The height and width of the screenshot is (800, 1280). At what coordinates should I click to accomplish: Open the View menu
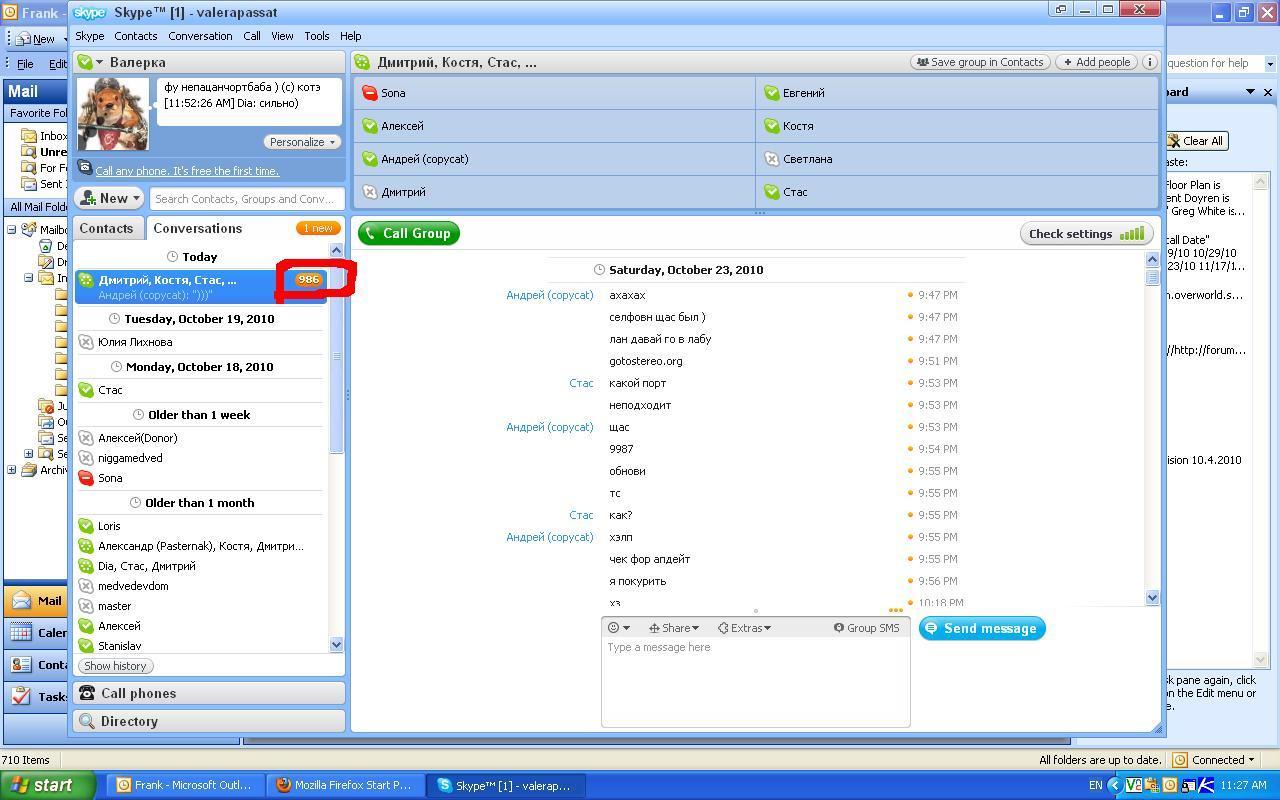click(283, 36)
